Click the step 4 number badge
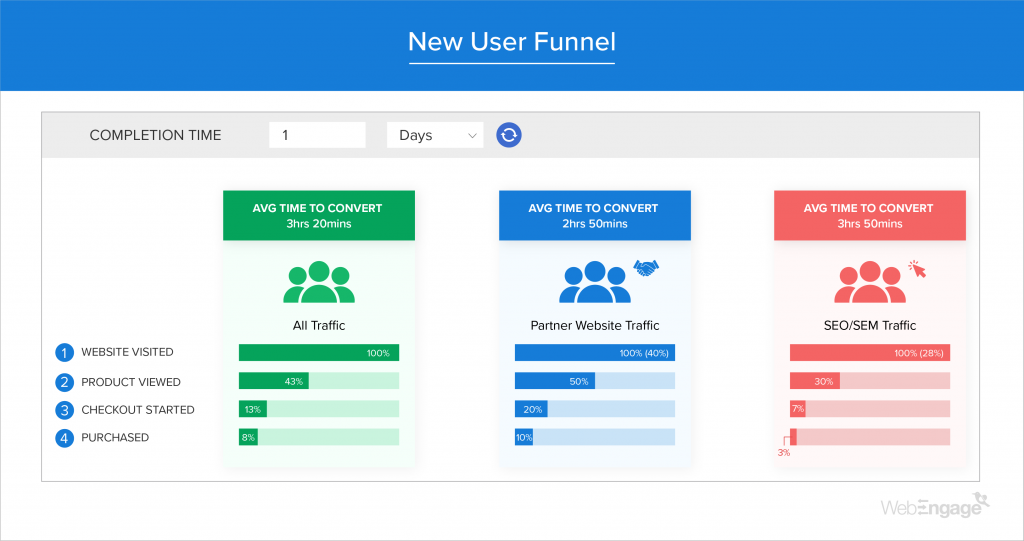Screen dimensions: 1024x541 [x=64, y=438]
